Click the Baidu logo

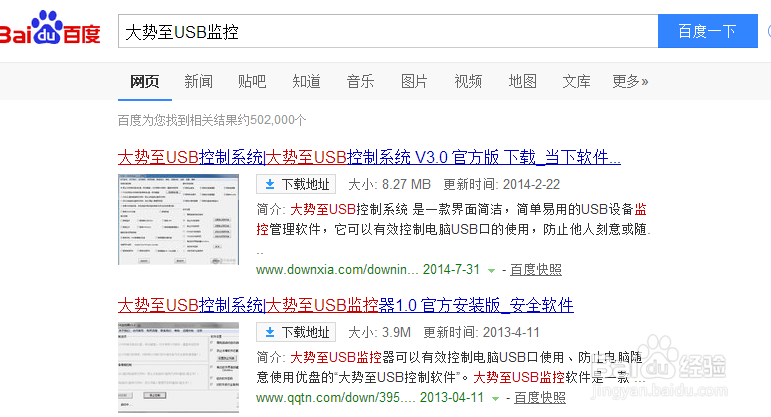50,28
